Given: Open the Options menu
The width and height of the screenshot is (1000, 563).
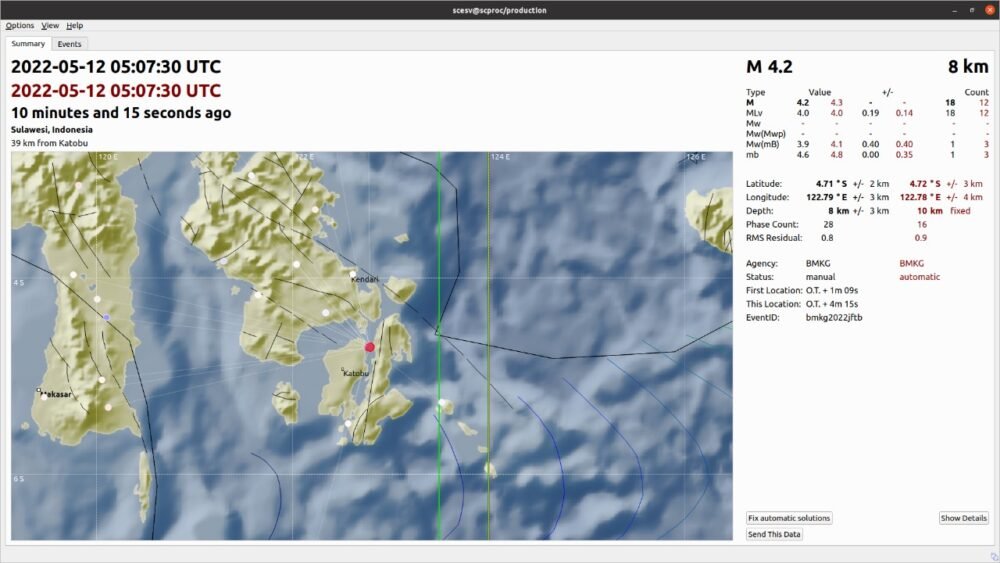Looking at the screenshot, I should pos(20,26).
